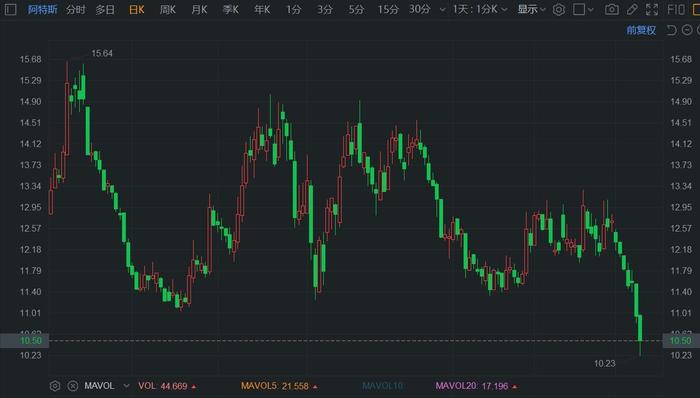The height and width of the screenshot is (398, 700).
Task: Click the undo/reset arrow near 前复权
Action: tap(671, 30)
